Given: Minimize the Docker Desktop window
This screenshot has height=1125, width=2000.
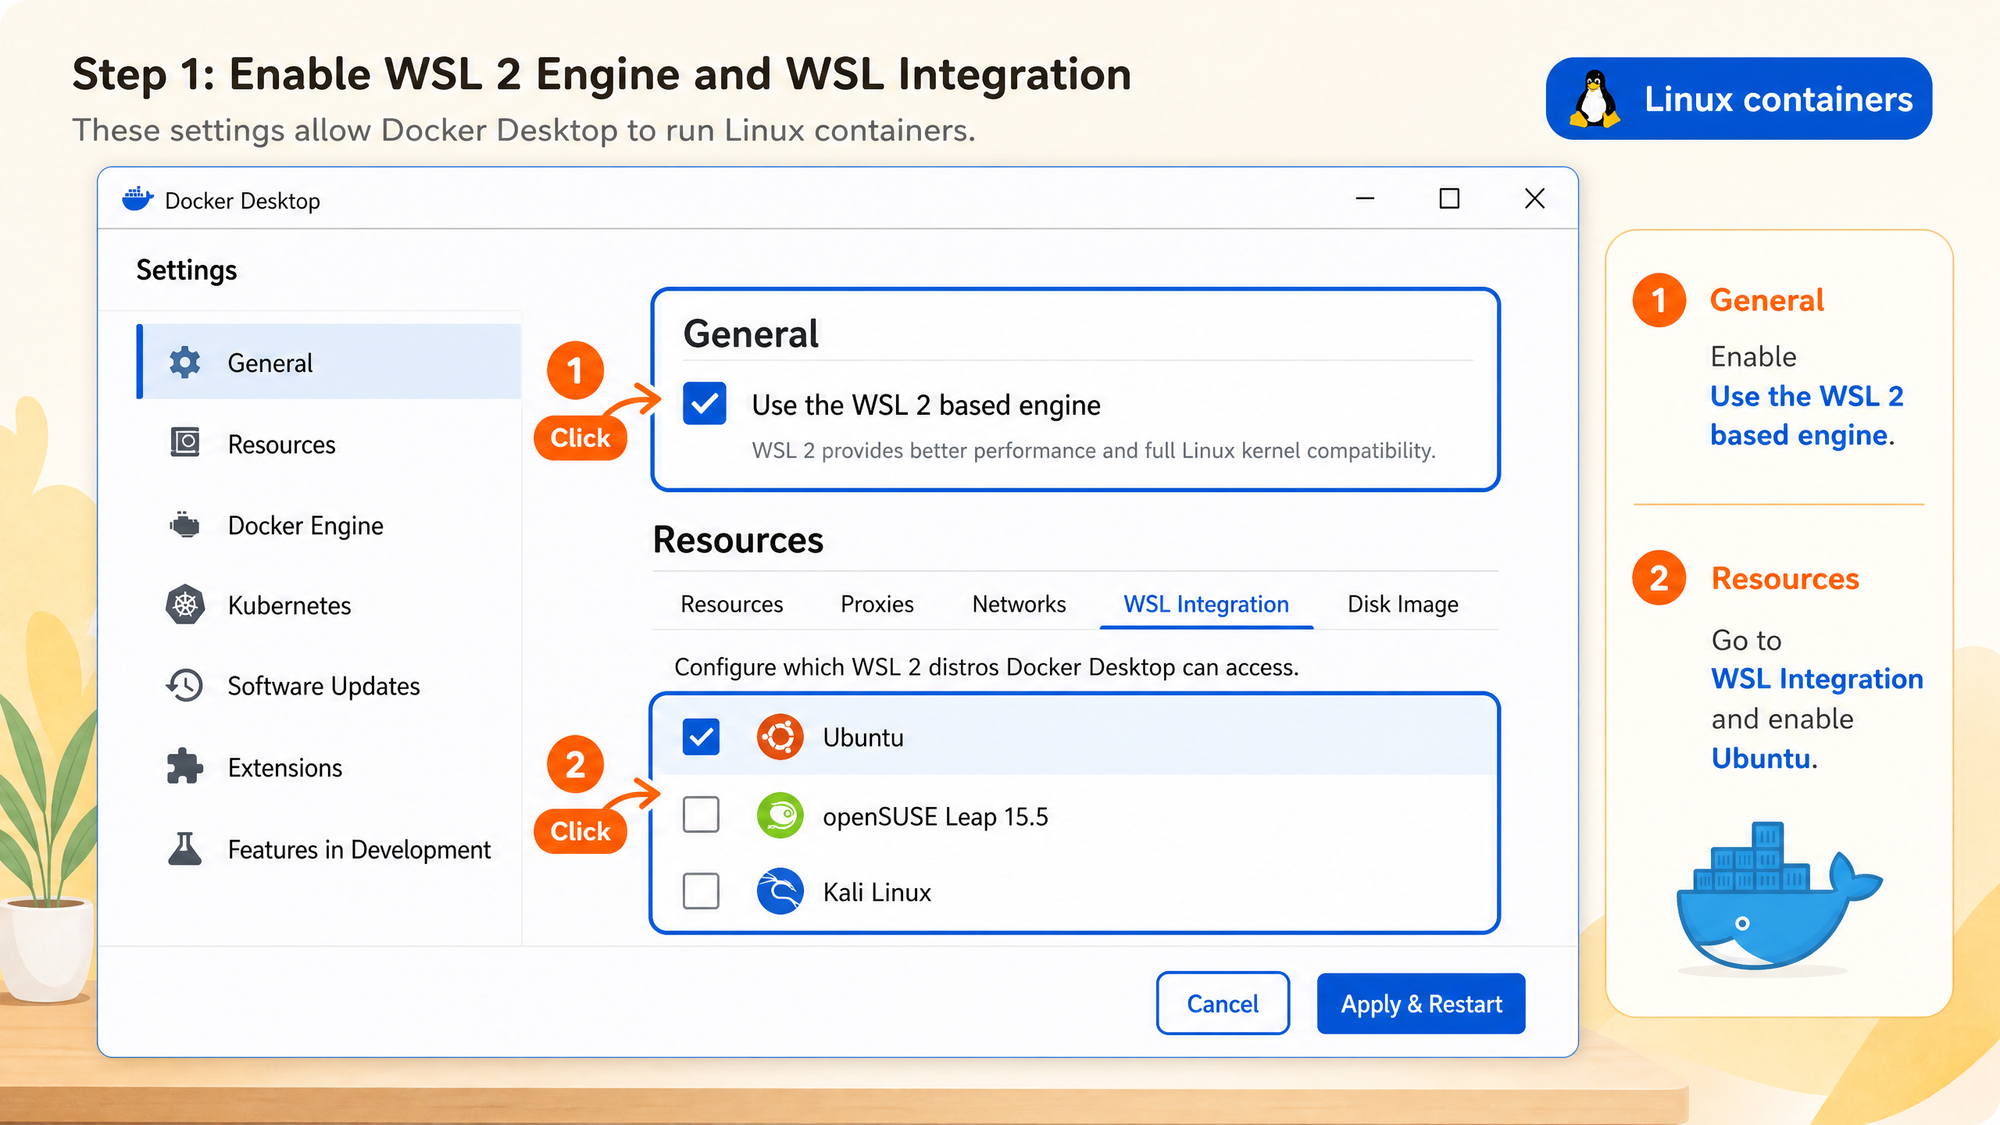Looking at the screenshot, I should (1365, 199).
